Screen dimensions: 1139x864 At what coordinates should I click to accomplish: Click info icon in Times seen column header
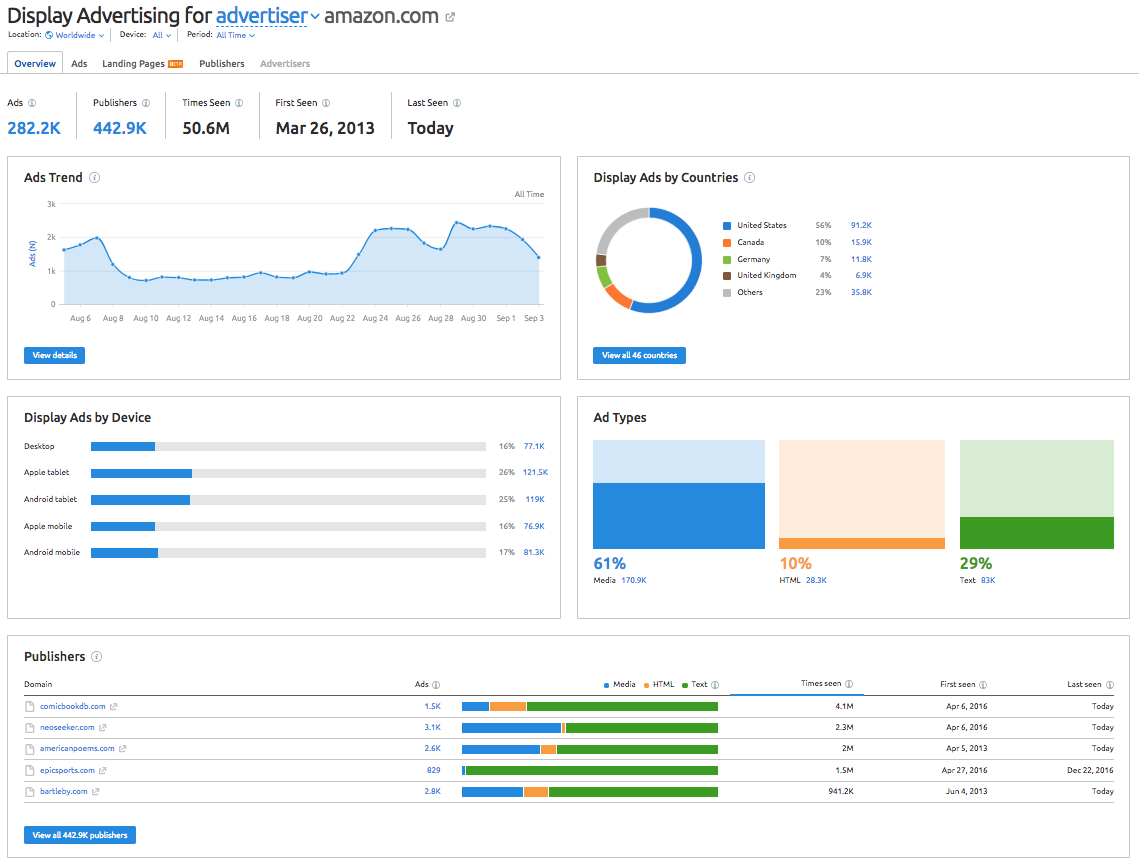[849, 684]
